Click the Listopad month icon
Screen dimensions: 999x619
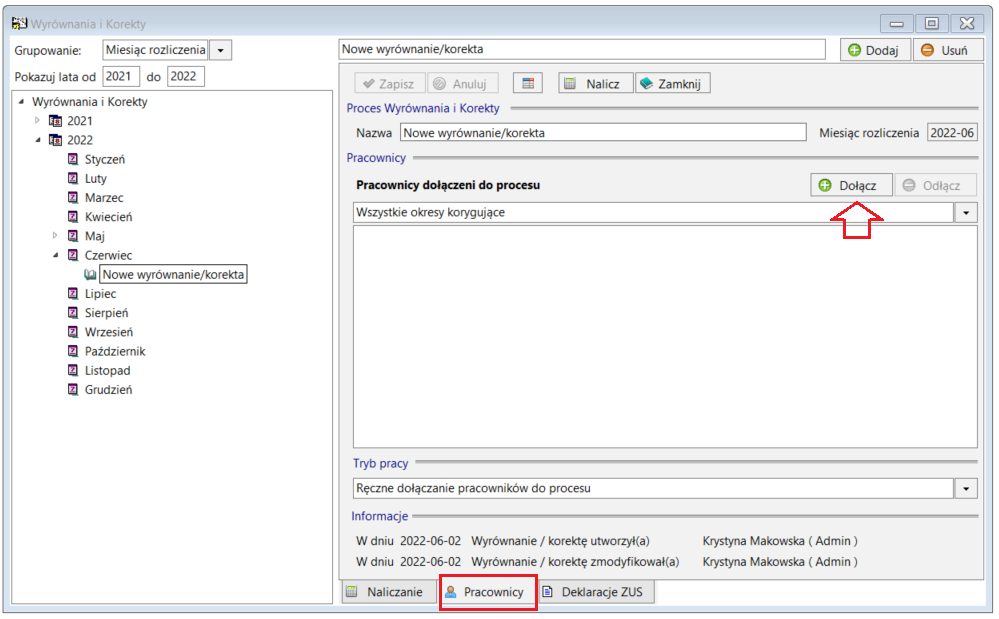click(73, 370)
